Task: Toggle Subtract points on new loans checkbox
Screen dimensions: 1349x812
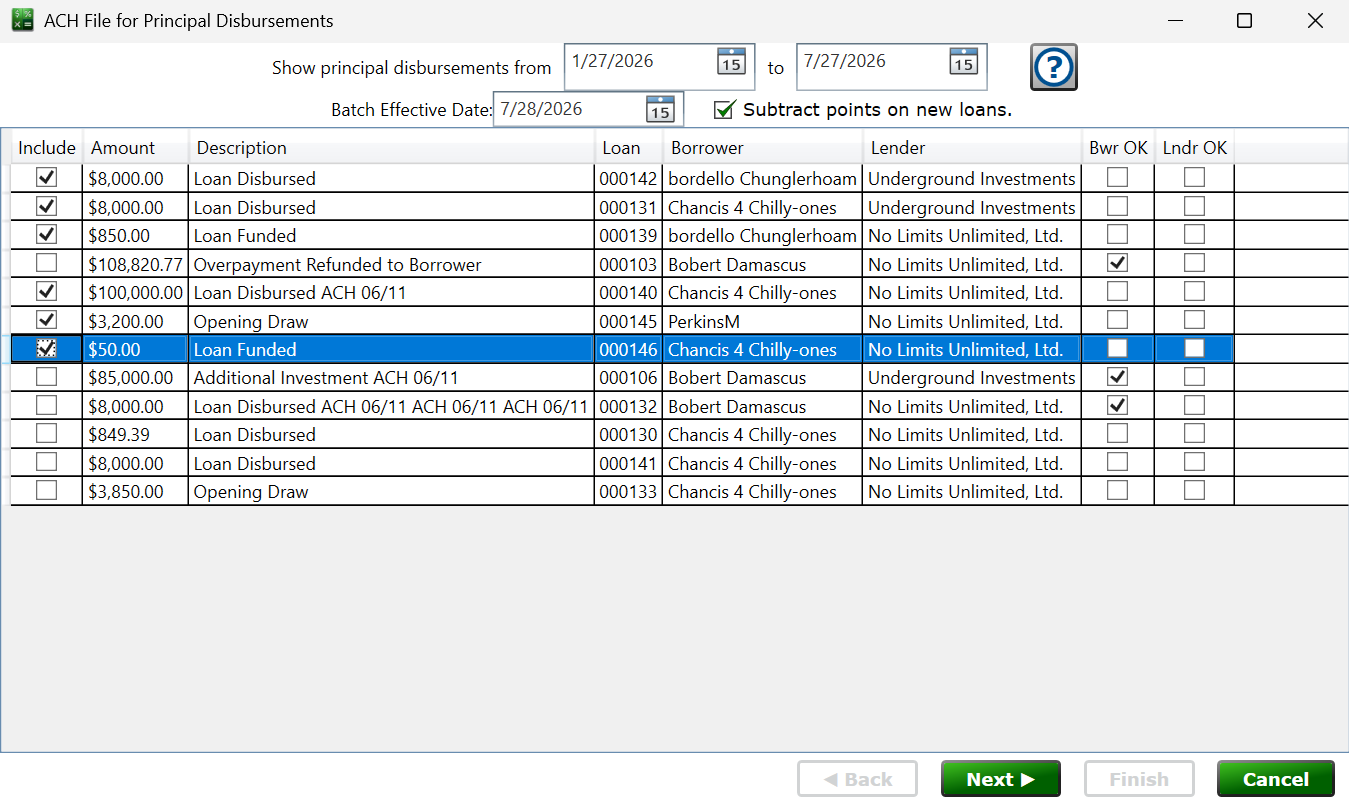Action: [x=725, y=109]
